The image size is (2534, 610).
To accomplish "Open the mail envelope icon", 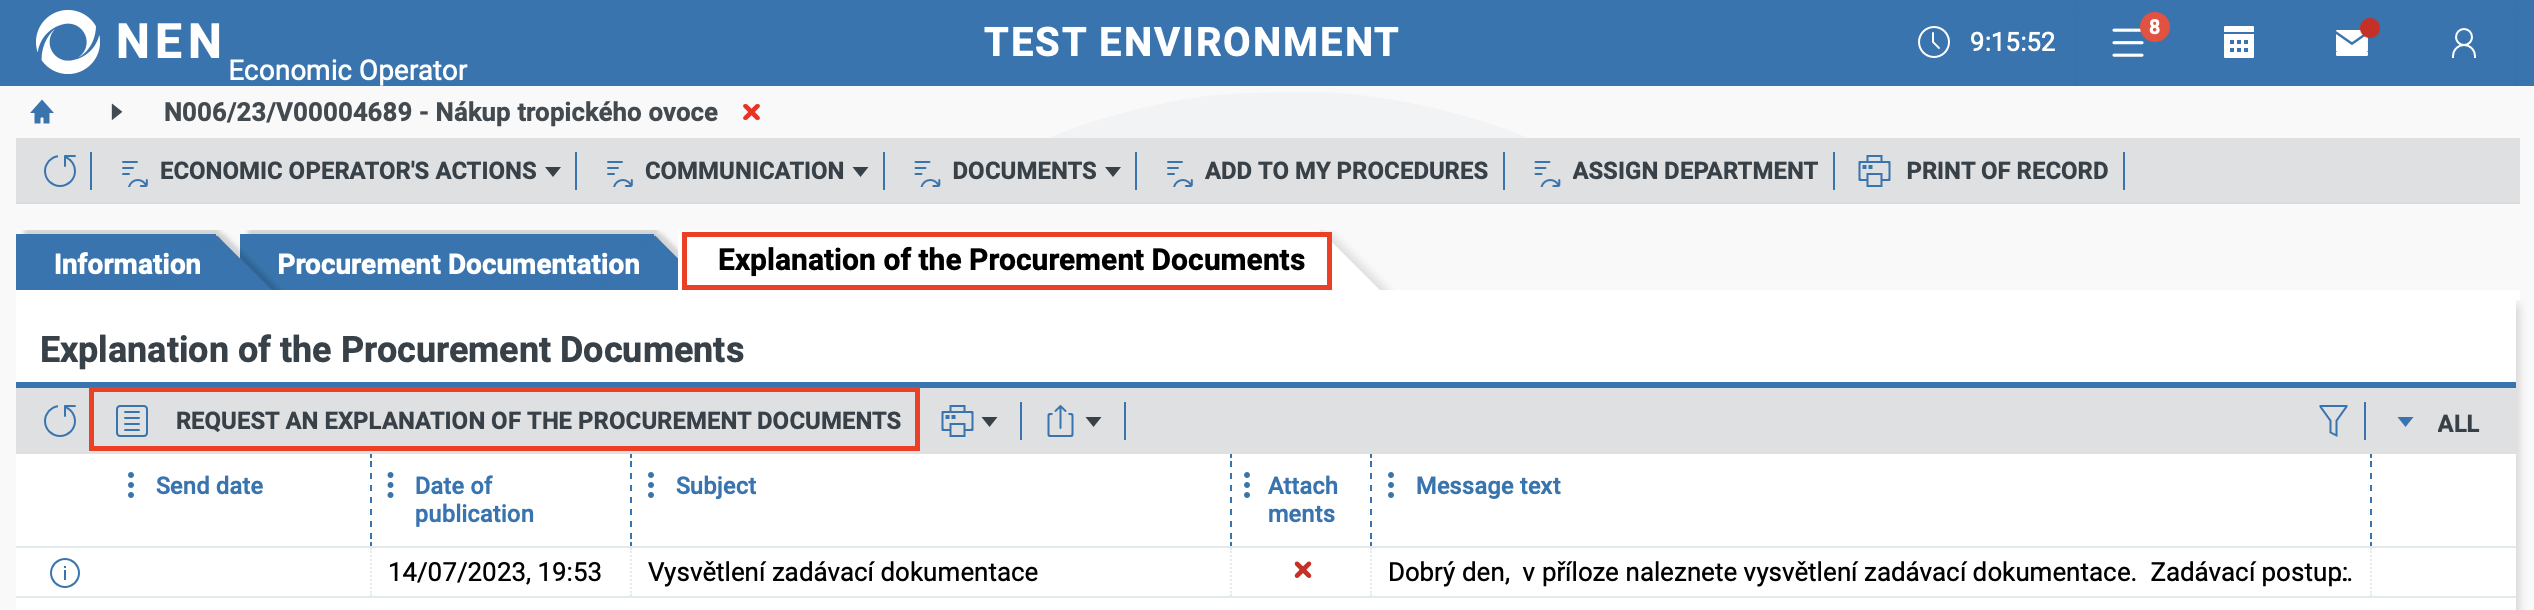I will point(2351,43).
